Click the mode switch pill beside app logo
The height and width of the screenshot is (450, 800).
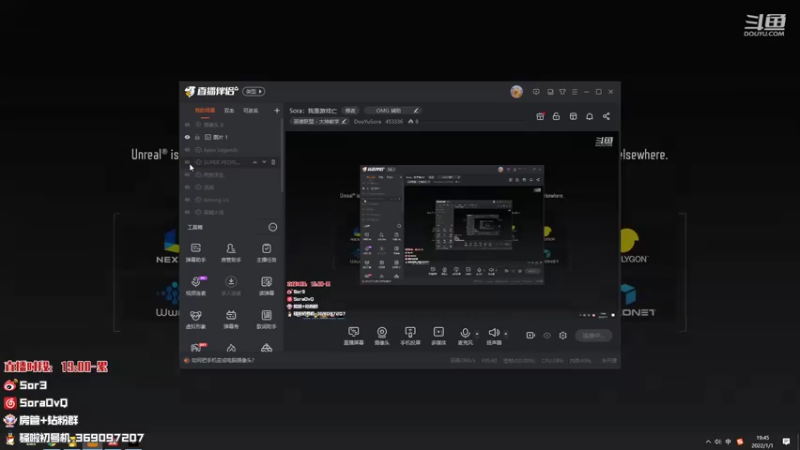click(x=254, y=91)
